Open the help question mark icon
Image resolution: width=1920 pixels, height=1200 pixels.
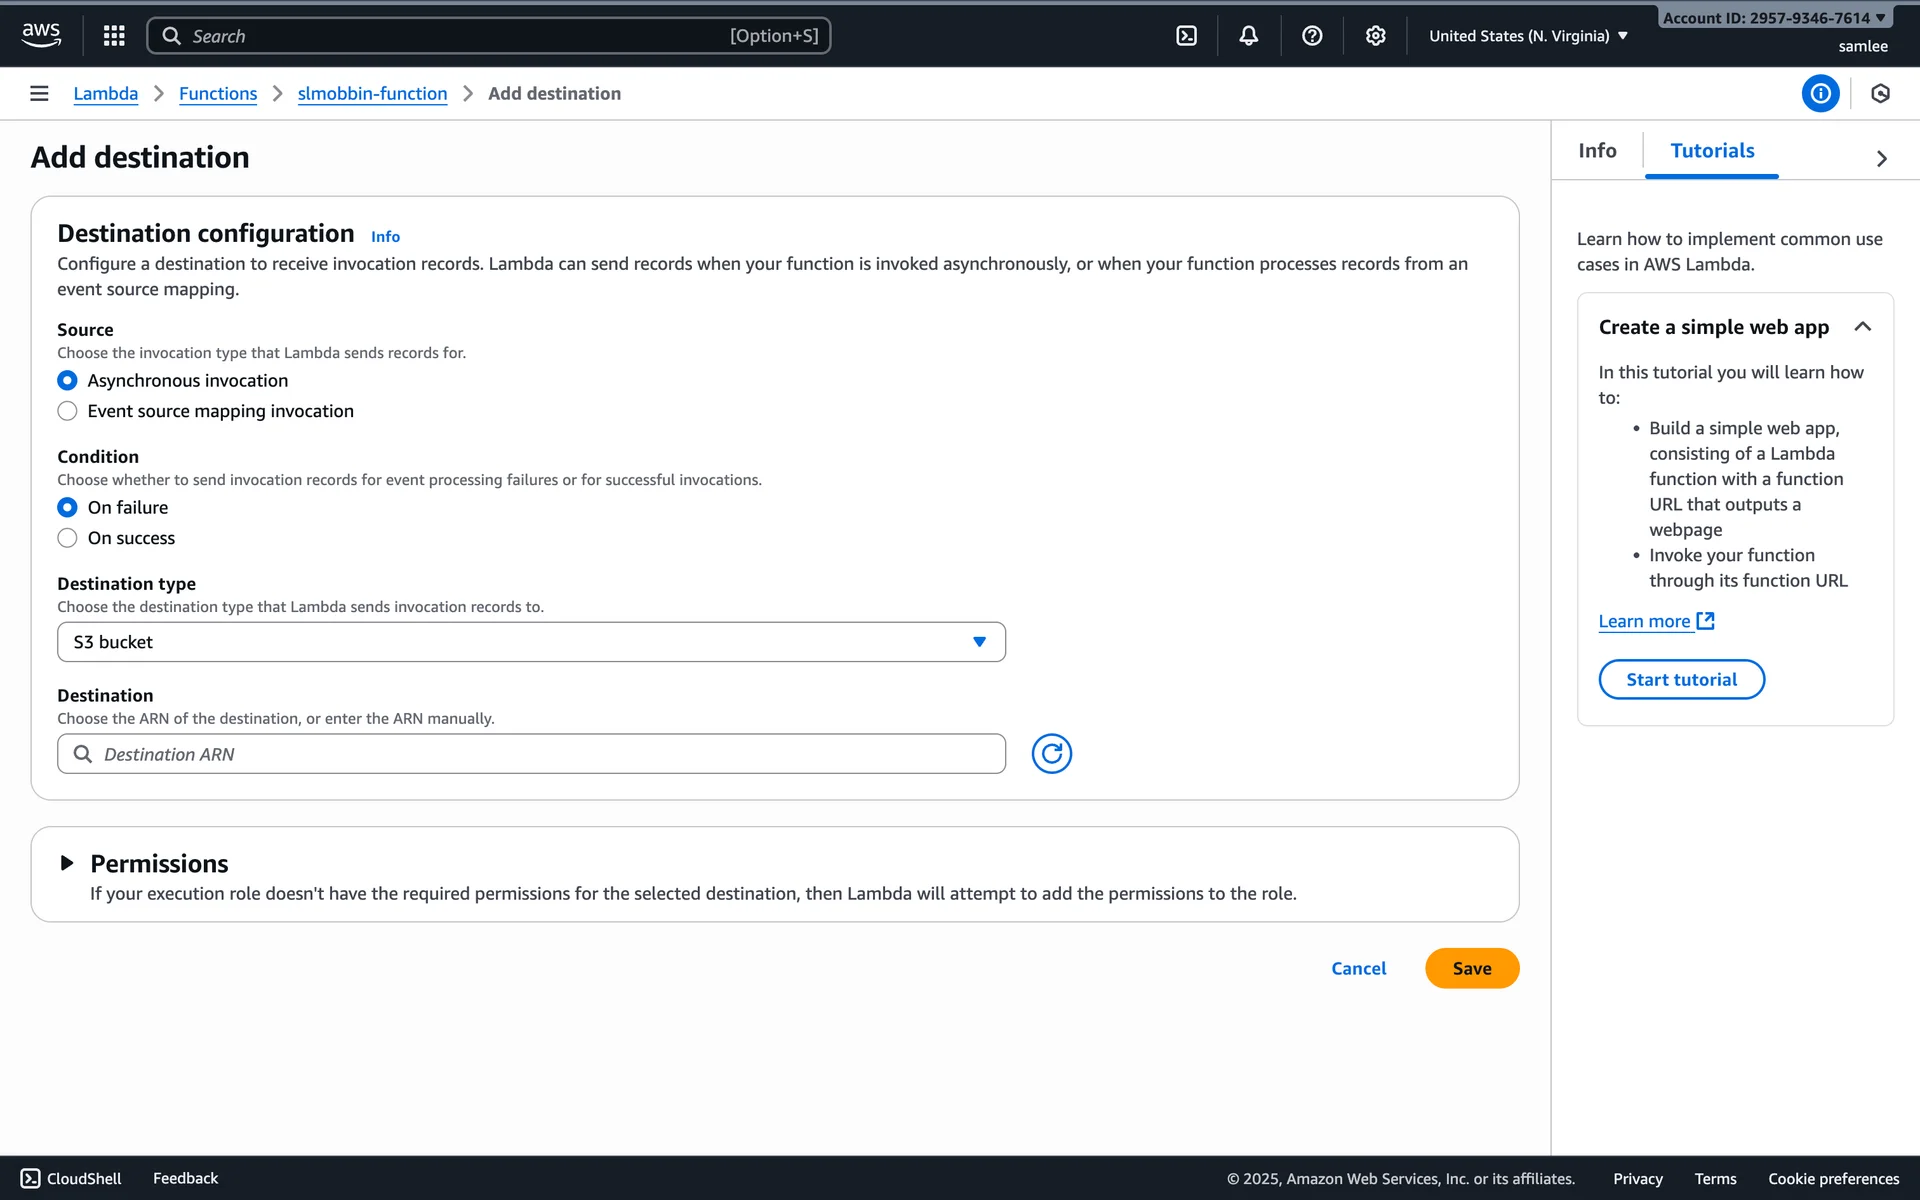coord(1312,36)
